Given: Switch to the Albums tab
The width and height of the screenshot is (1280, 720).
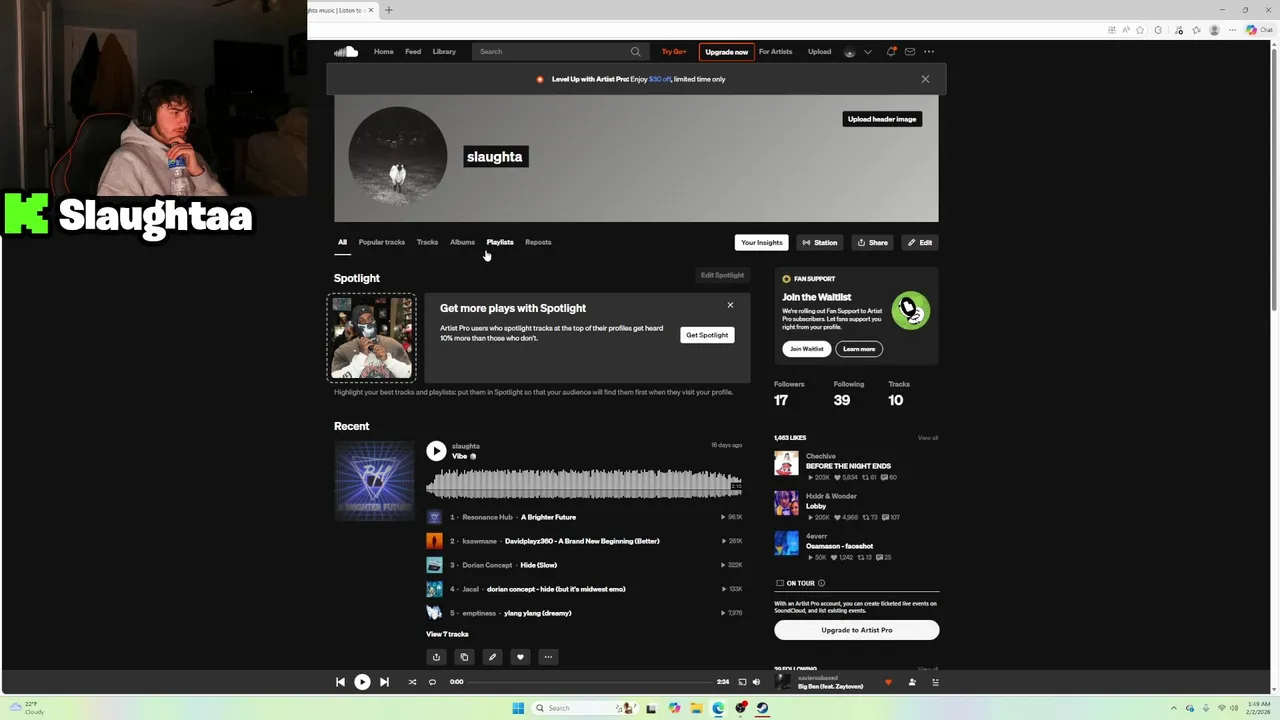Looking at the screenshot, I should pos(462,242).
